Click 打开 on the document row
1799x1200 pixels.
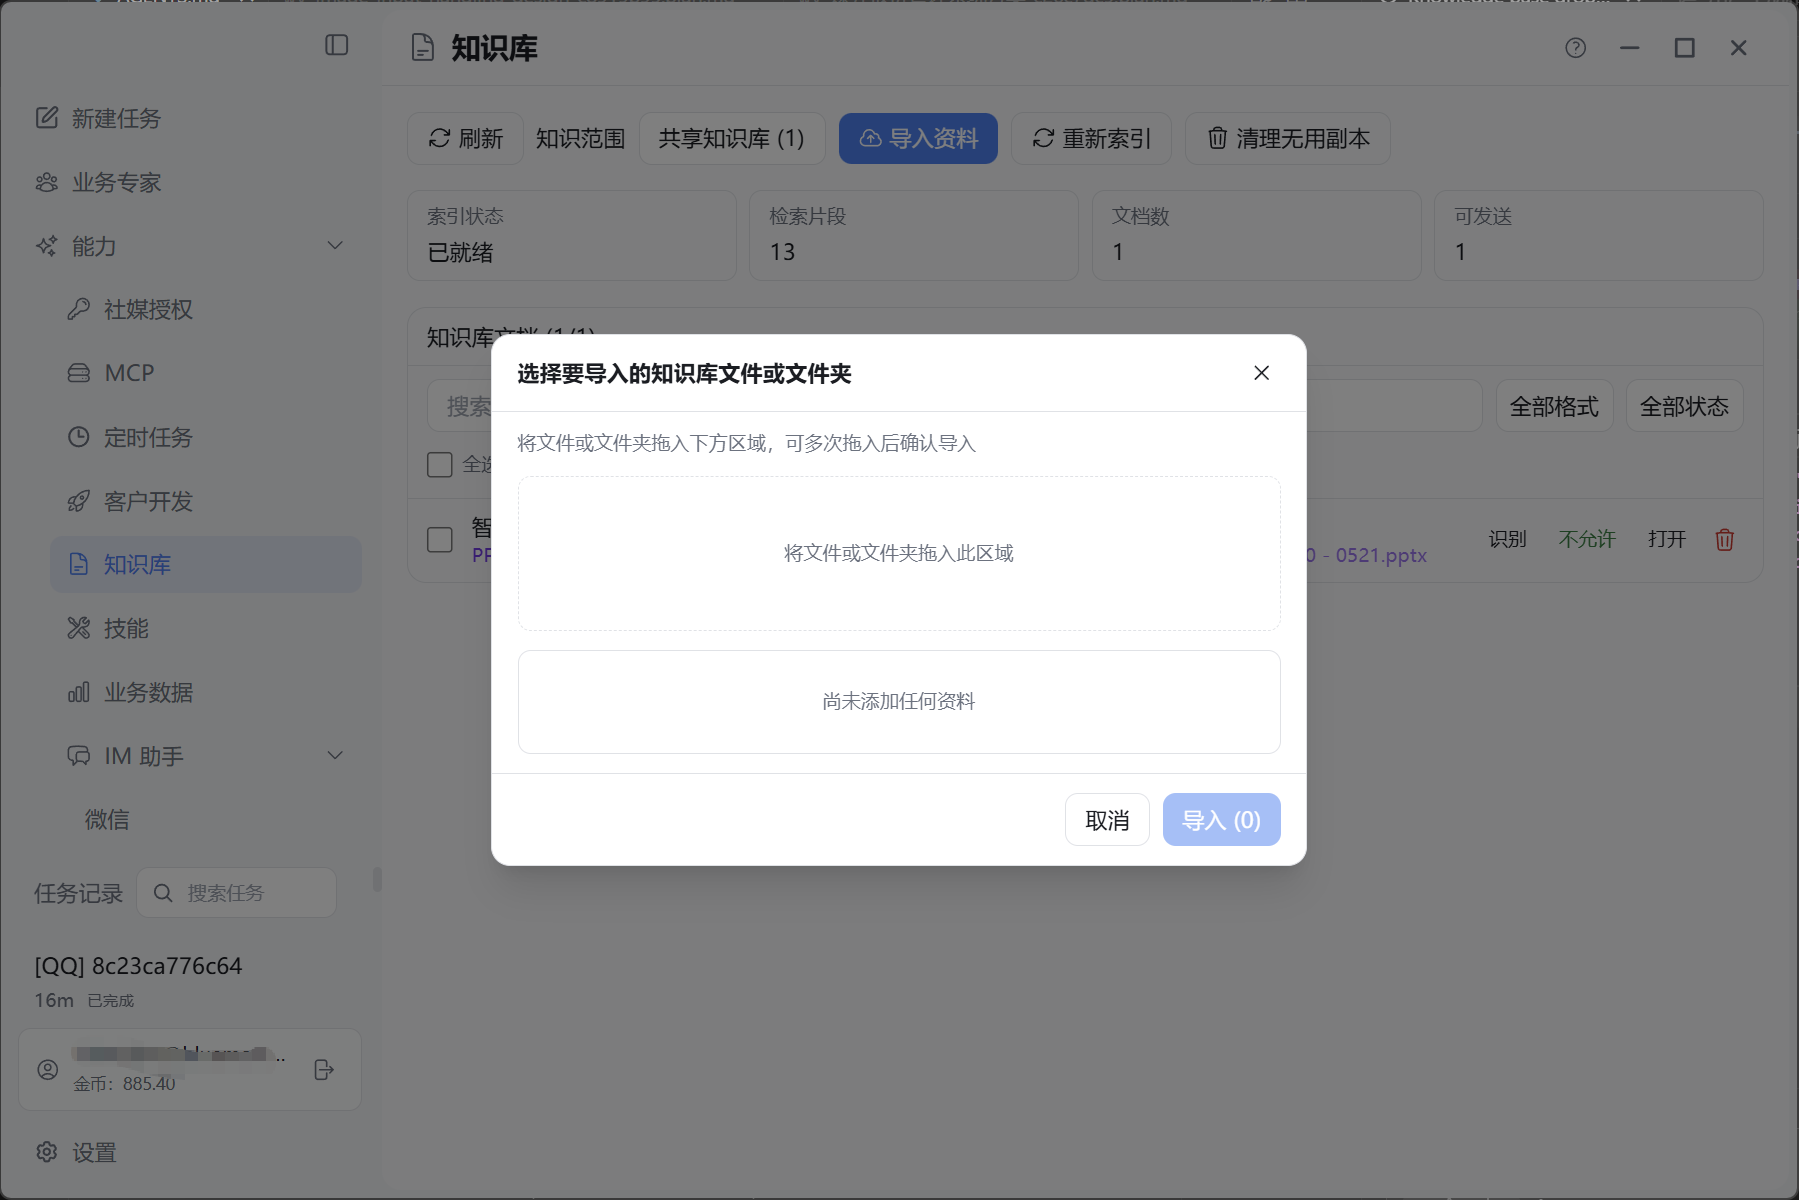click(x=1667, y=540)
